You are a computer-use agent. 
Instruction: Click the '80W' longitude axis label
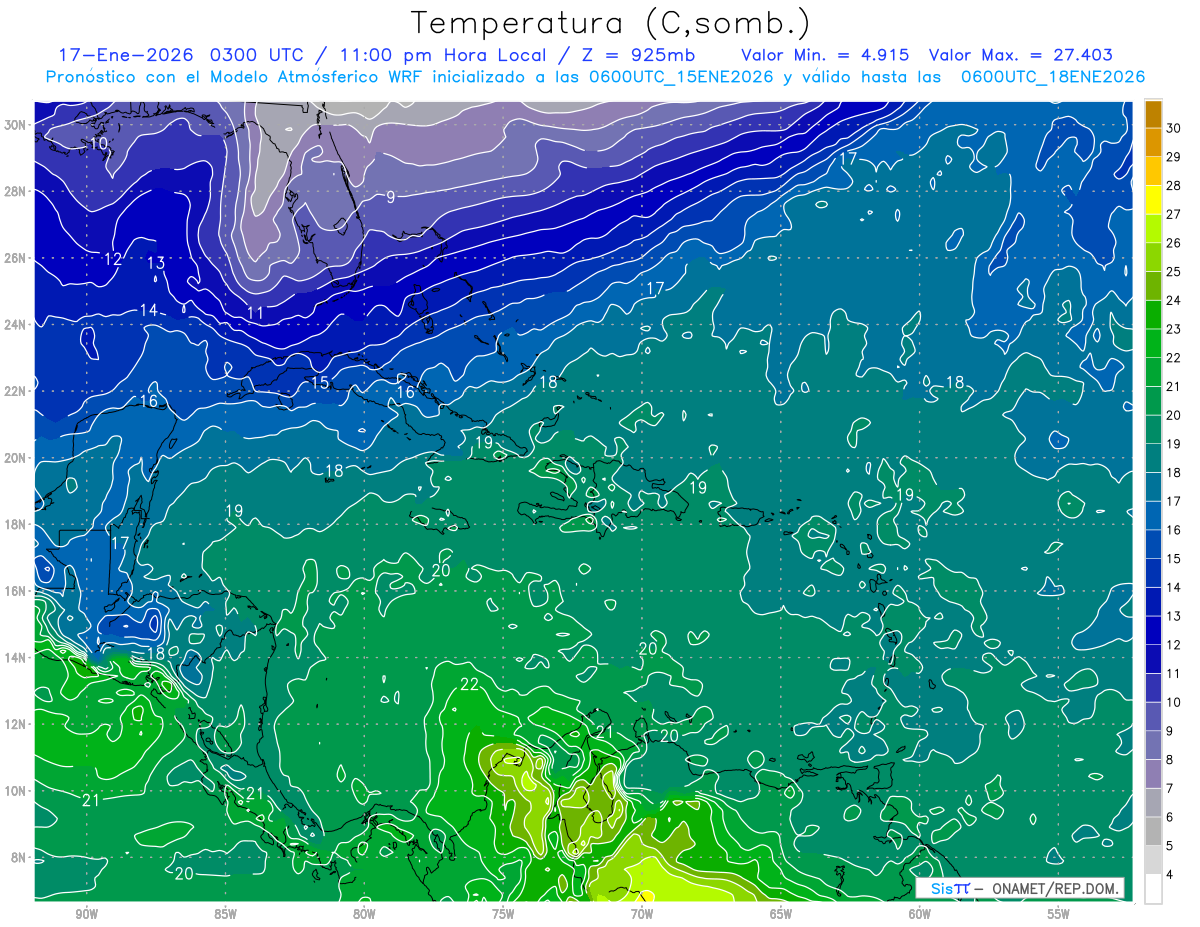click(364, 914)
